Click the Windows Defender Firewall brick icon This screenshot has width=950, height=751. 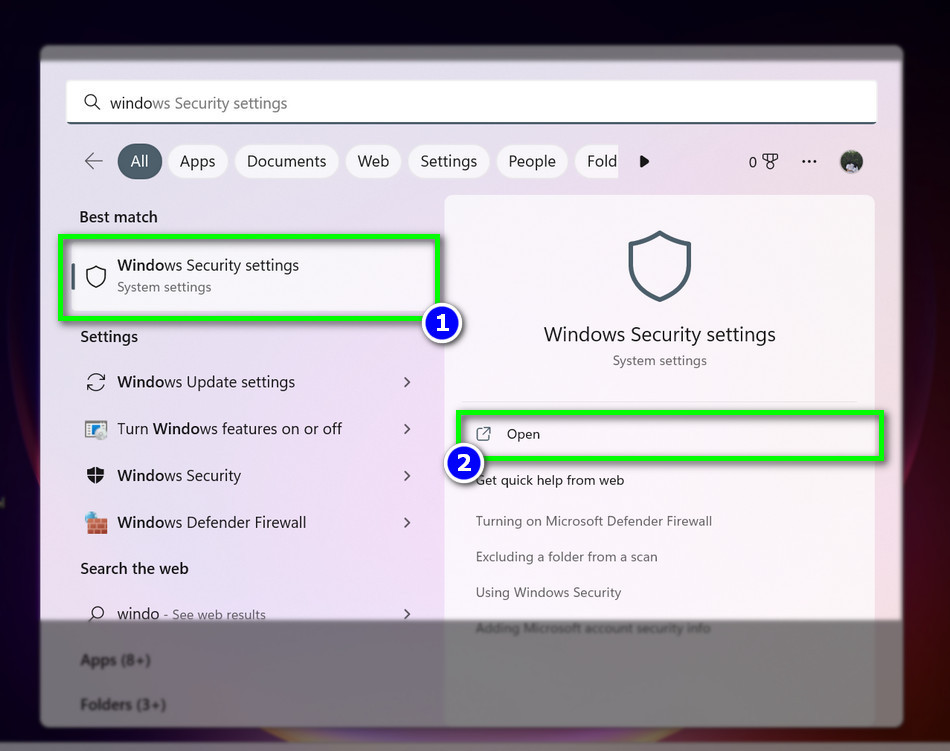[96, 522]
